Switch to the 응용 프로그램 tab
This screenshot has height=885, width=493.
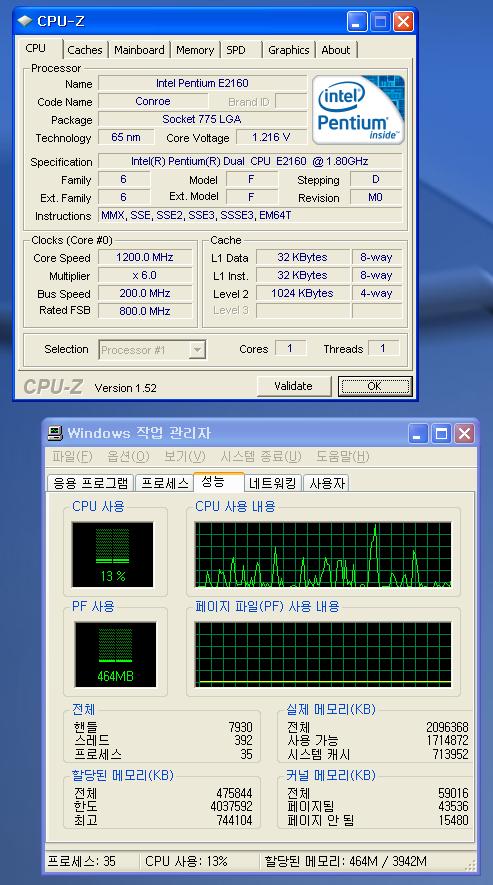click(90, 483)
